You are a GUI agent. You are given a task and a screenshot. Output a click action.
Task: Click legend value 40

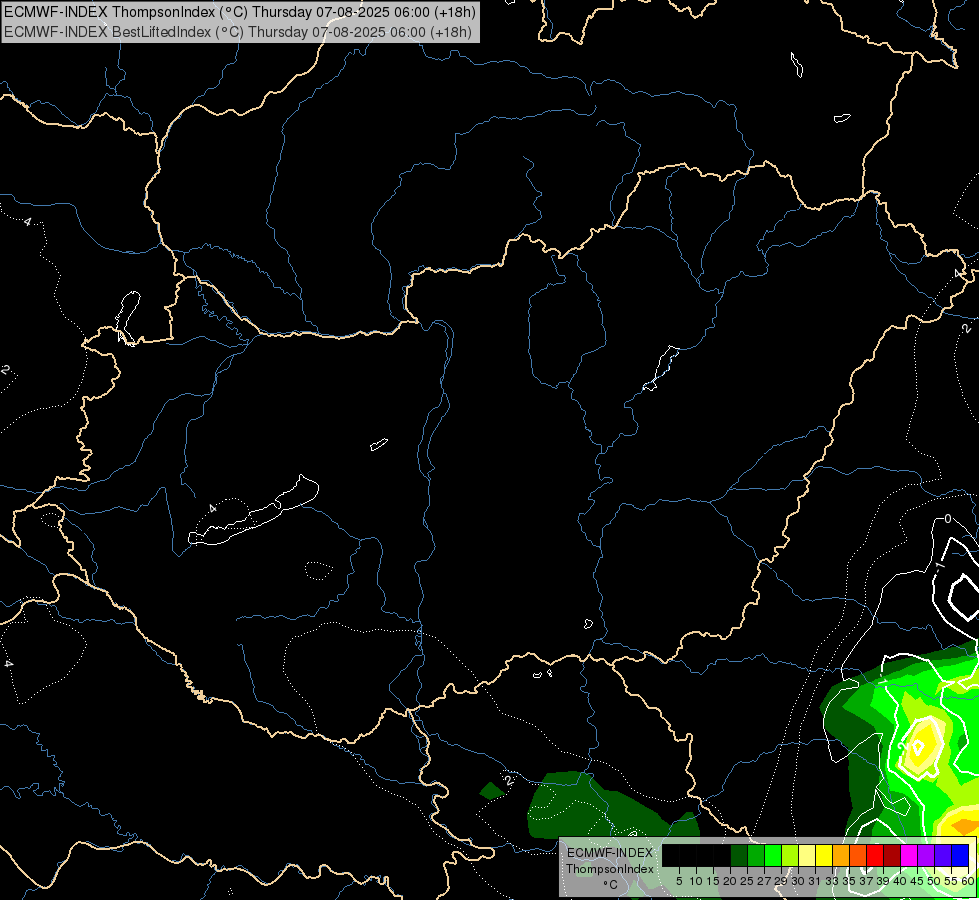click(900, 881)
